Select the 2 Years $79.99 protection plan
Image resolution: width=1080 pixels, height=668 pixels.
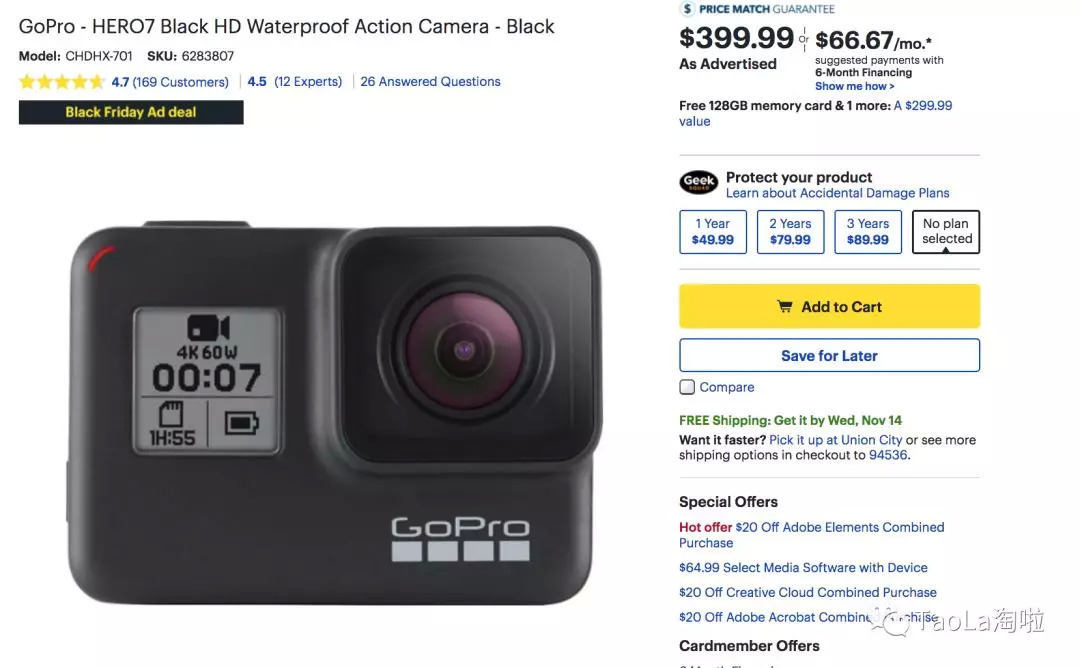click(790, 232)
